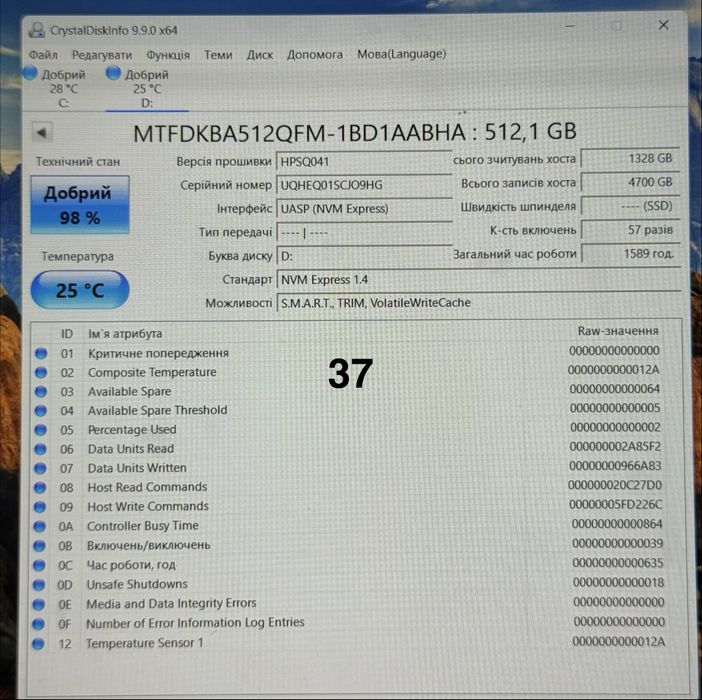
Task: Click the 25 °C temperature button
Action: 80,290
